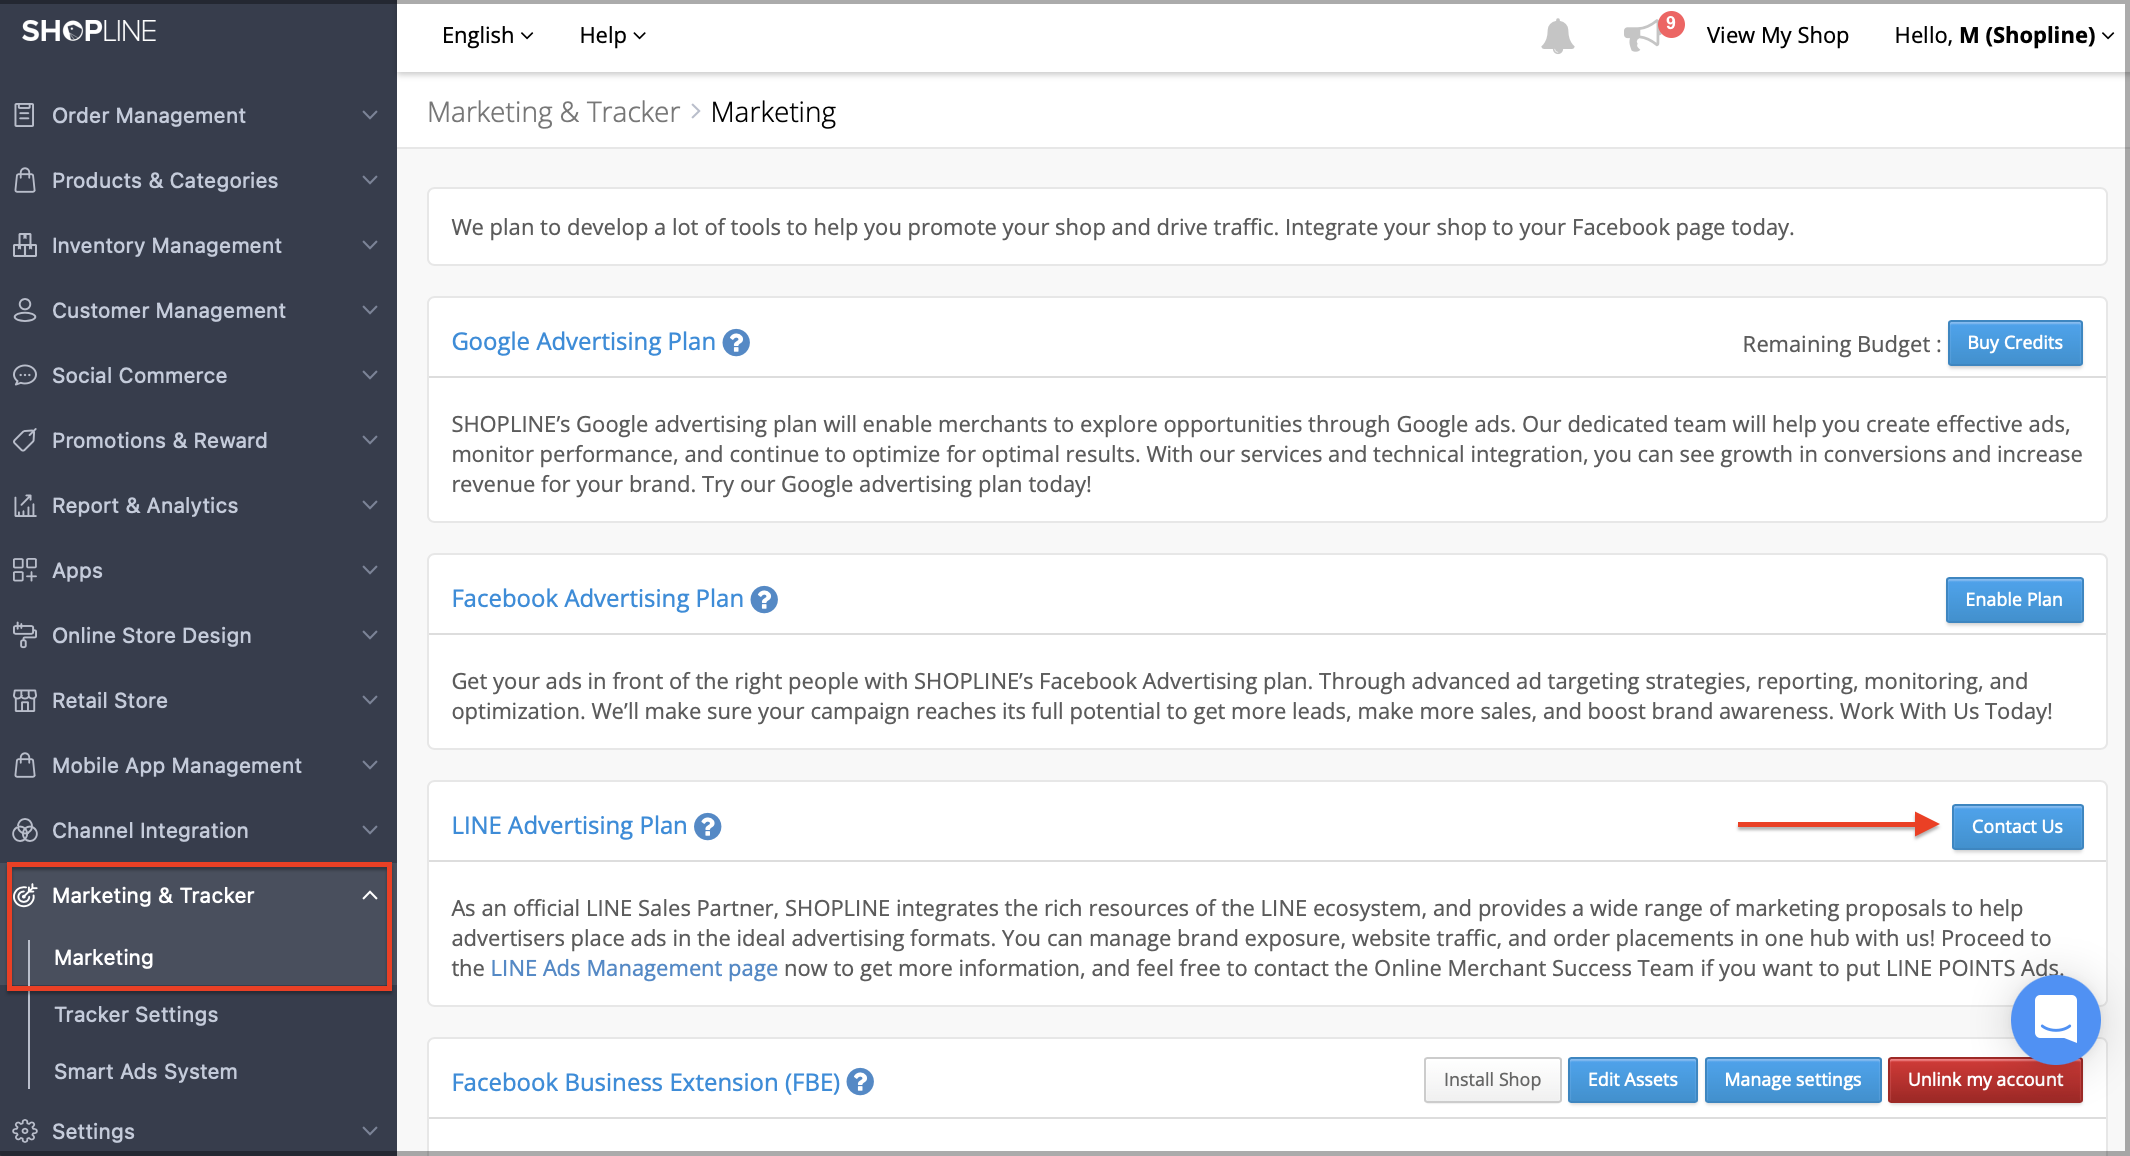Expand Order Management with its chevron

(x=370, y=115)
